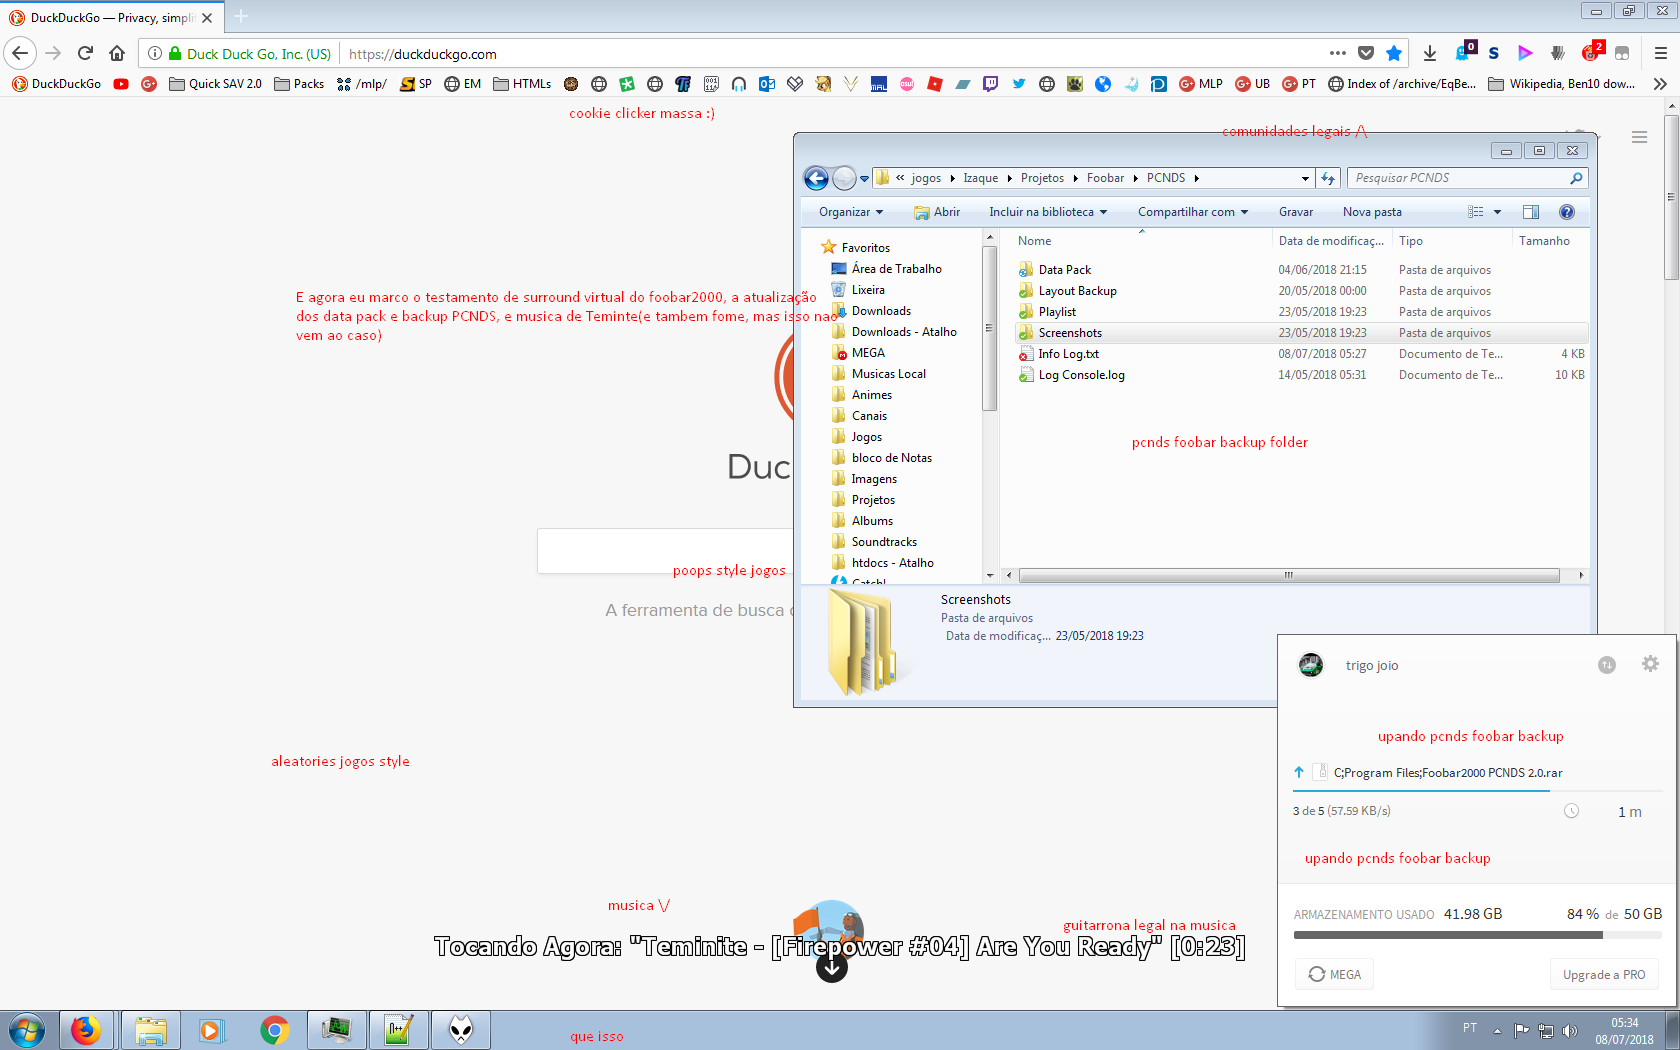Click the Windows Start button
Image resolution: width=1680 pixels, height=1050 pixels.
coord(27,1030)
